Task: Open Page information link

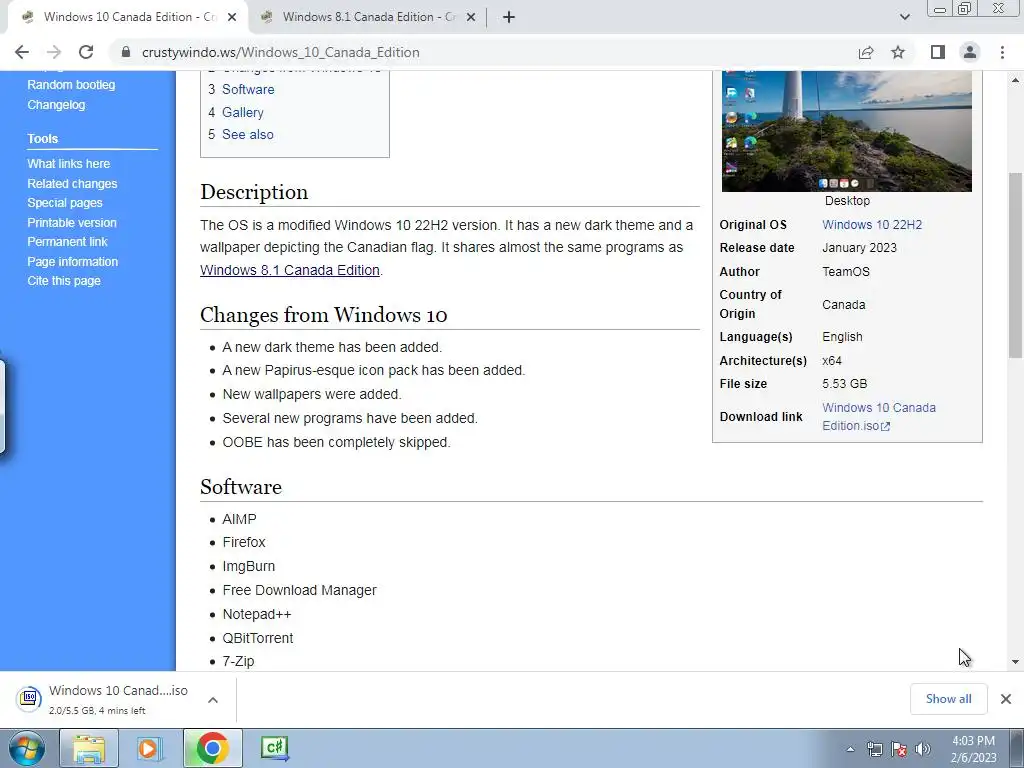Action: tap(72, 261)
